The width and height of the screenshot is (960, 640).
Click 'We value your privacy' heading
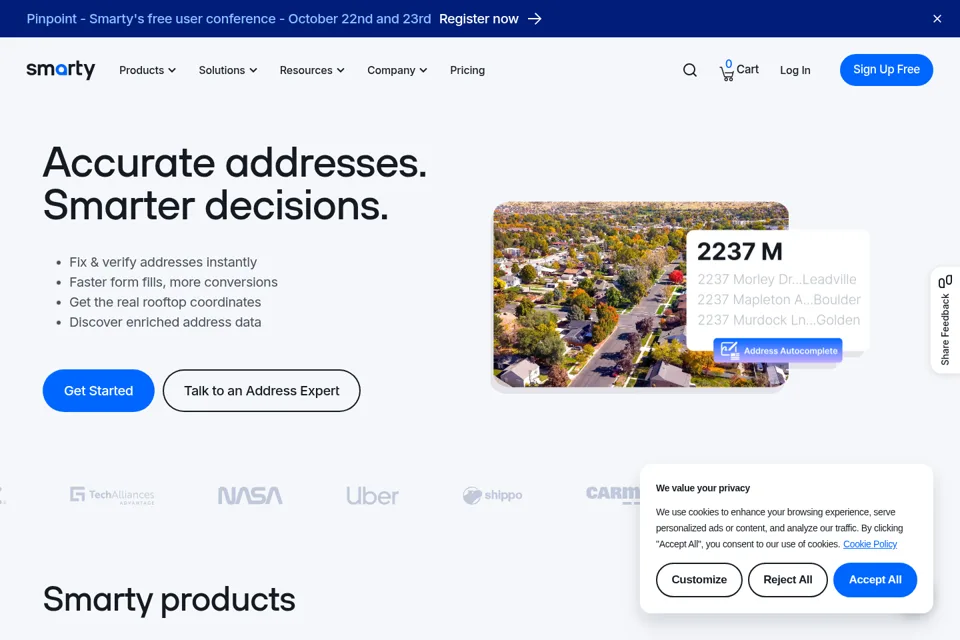point(702,488)
